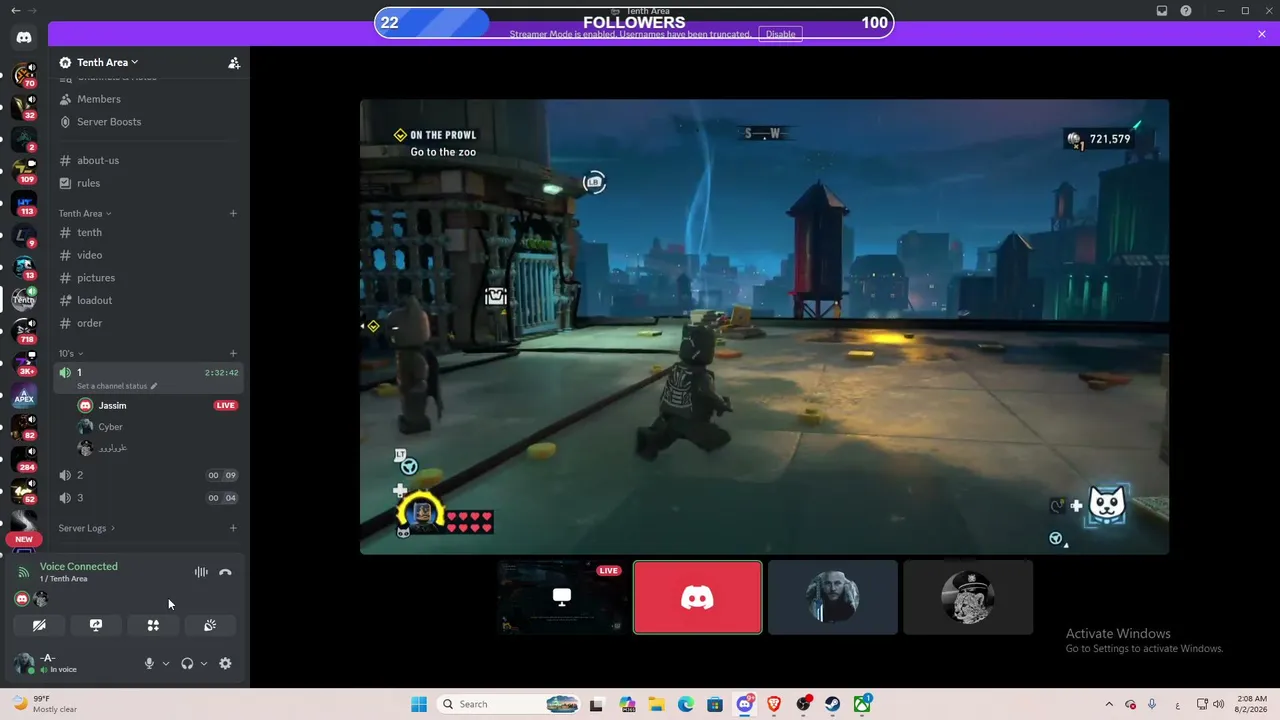
Task: Select the red Discord logo participant tile
Action: point(698,597)
